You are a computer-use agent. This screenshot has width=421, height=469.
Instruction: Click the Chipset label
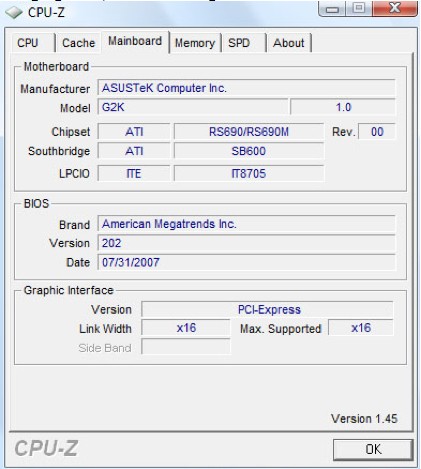coord(71,132)
